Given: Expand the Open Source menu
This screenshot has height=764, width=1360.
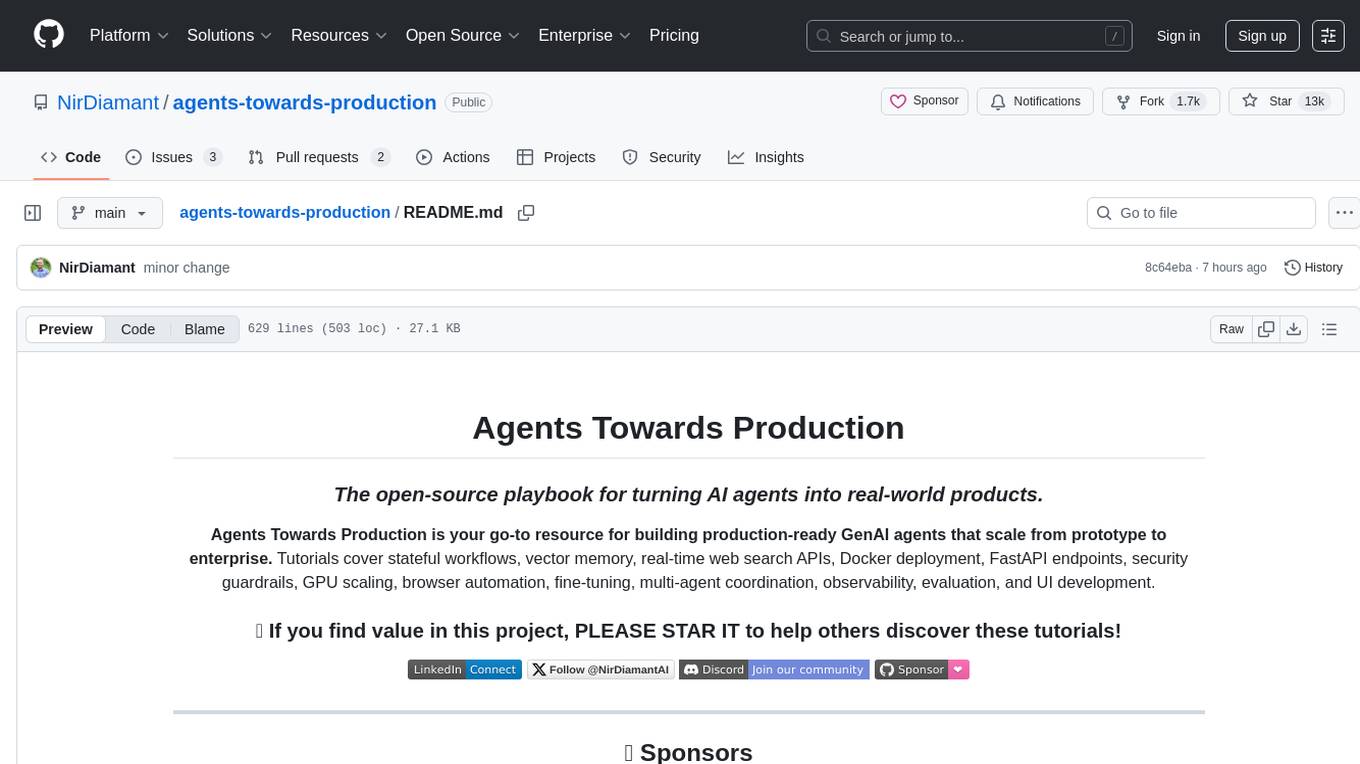Looking at the screenshot, I should (x=463, y=35).
